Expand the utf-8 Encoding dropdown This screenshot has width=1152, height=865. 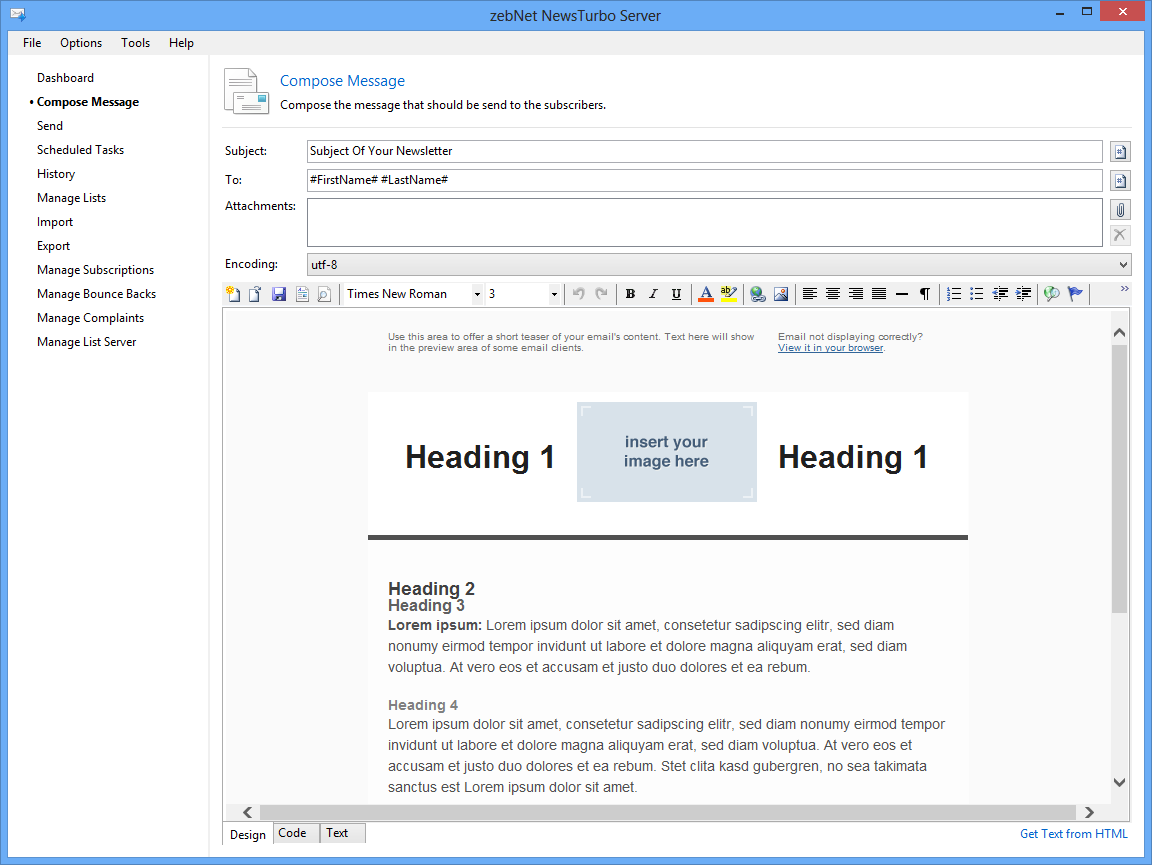[1121, 264]
